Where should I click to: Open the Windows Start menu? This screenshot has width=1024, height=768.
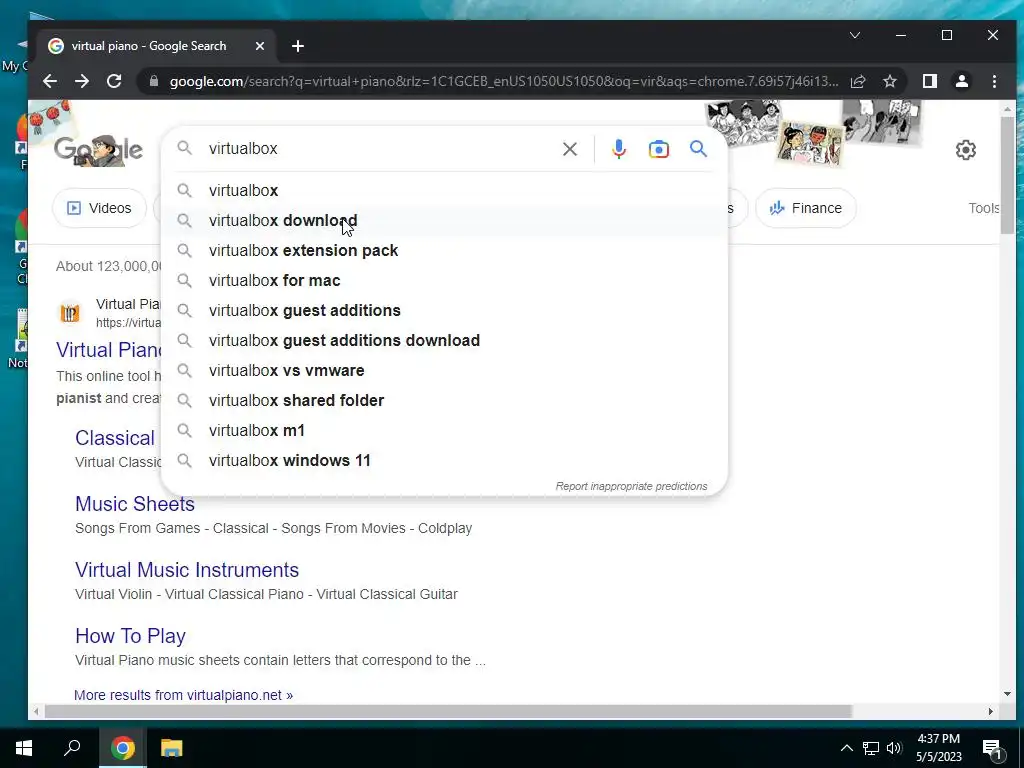24,748
